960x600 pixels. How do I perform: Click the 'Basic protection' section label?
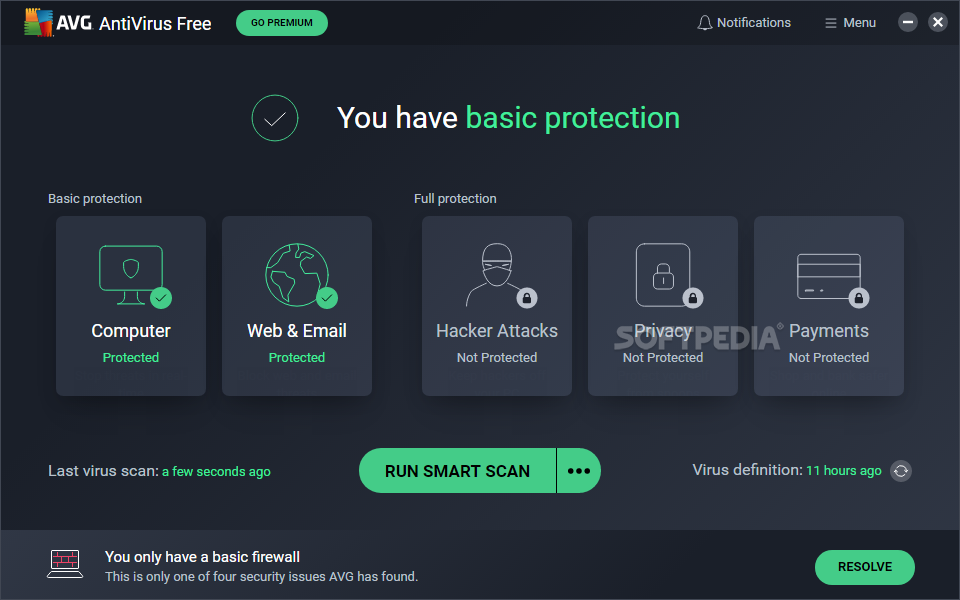pyautogui.click(x=95, y=199)
